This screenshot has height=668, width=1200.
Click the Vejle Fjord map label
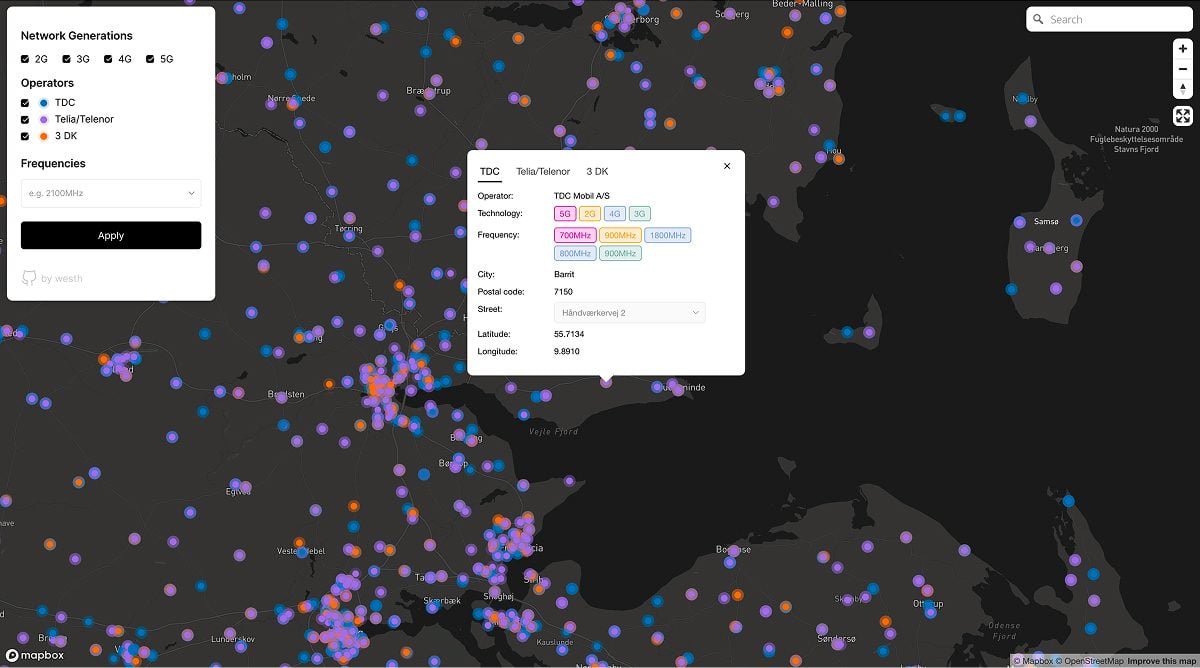coord(554,432)
